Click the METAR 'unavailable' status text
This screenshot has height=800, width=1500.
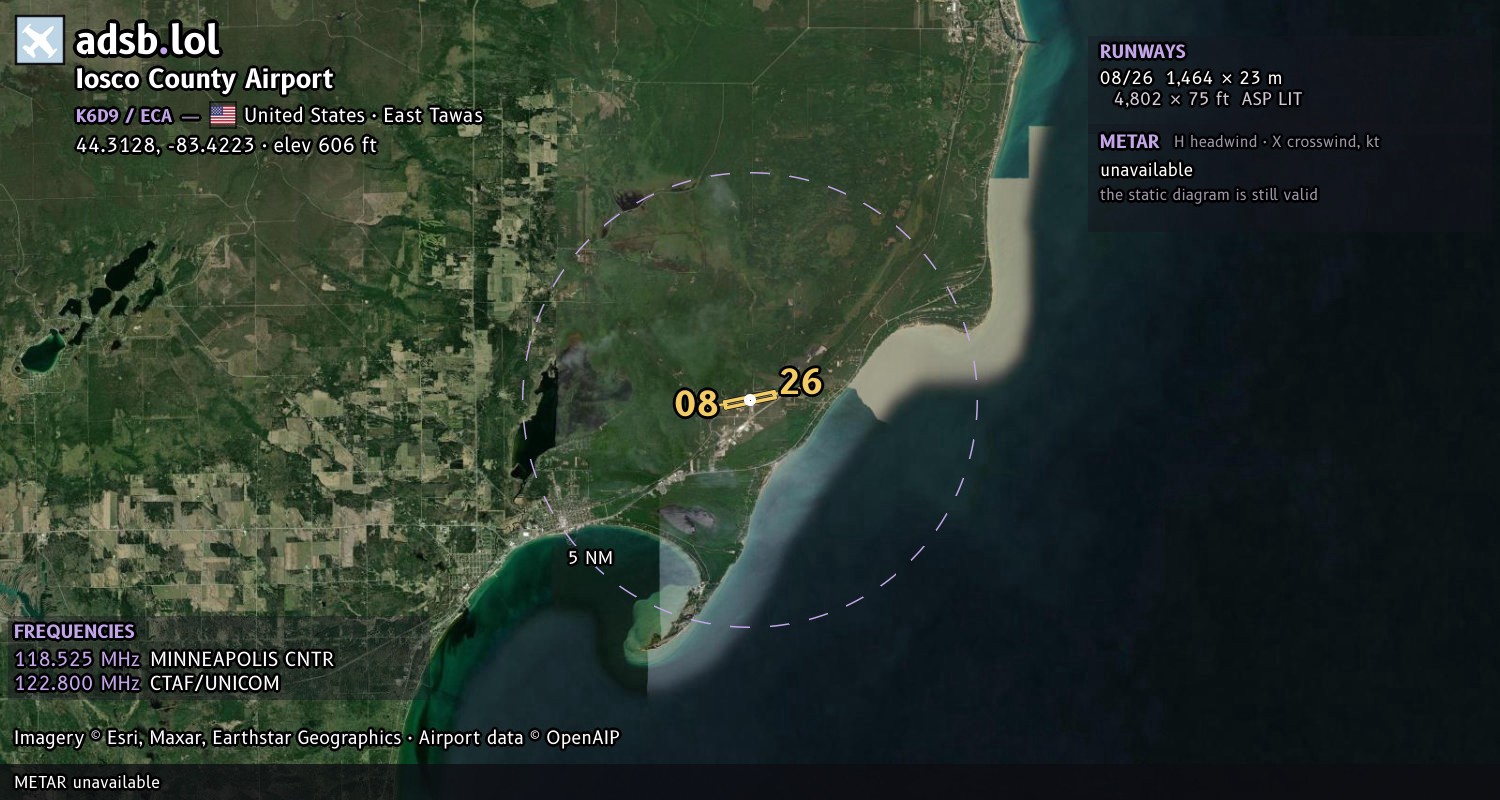pyautogui.click(x=1146, y=170)
